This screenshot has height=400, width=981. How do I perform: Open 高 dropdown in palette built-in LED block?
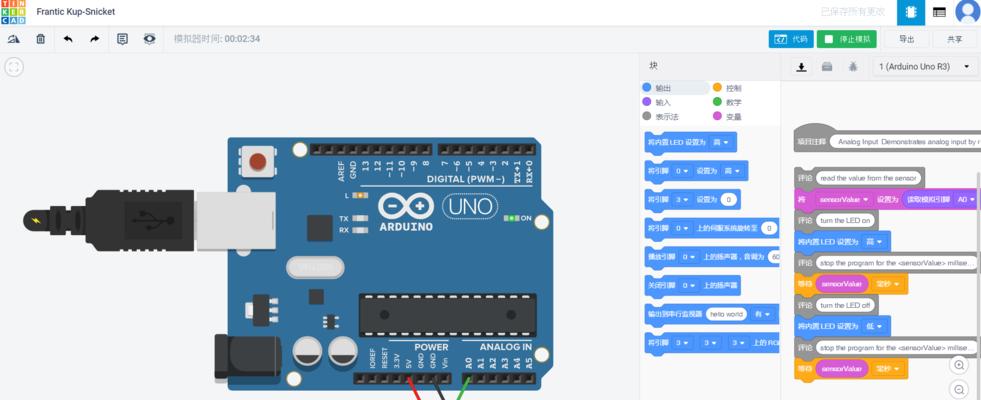721,142
